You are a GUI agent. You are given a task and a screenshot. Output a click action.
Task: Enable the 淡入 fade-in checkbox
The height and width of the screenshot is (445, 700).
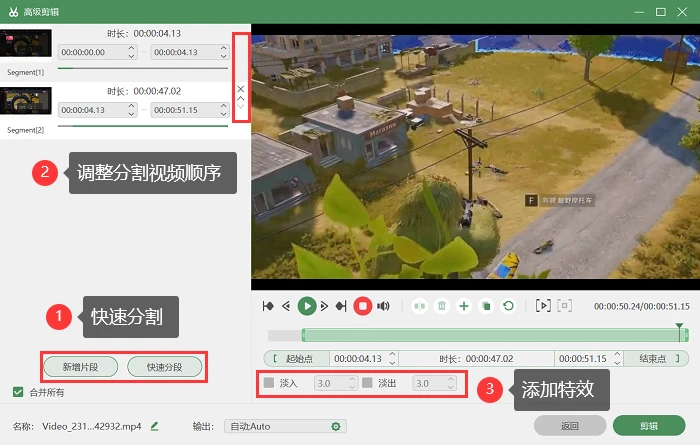(x=269, y=383)
